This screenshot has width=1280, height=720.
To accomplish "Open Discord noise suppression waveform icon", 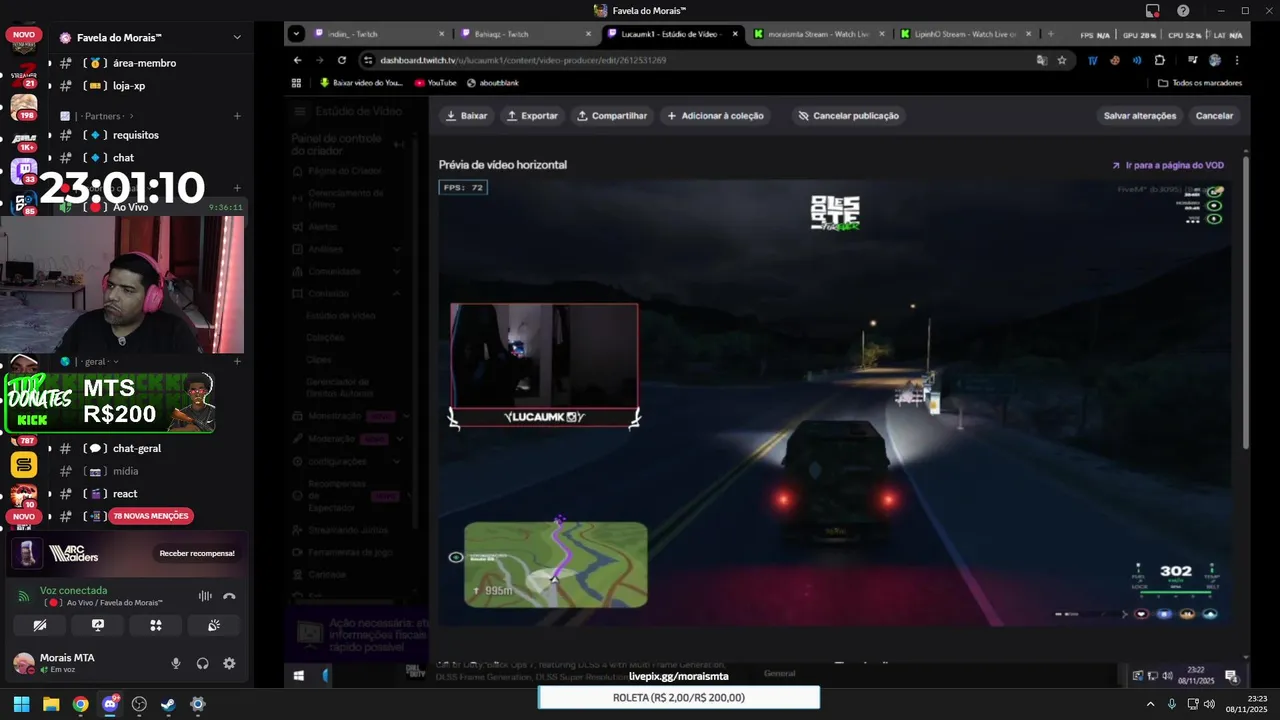I will point(205,596).
